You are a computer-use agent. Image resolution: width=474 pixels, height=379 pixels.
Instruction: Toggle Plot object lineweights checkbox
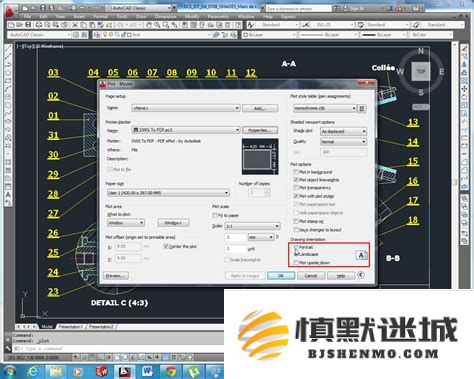[x=296, y=180]
